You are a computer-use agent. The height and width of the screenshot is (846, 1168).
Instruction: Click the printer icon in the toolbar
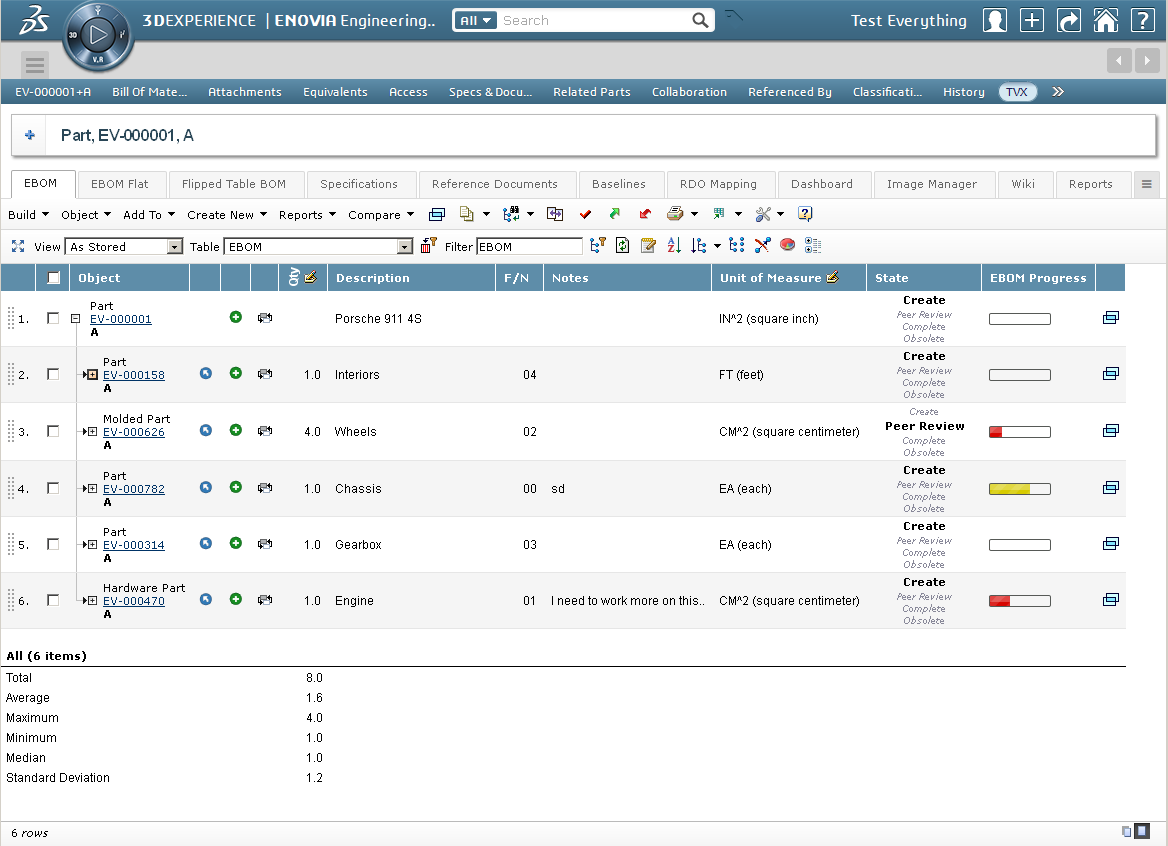point(675,214)
